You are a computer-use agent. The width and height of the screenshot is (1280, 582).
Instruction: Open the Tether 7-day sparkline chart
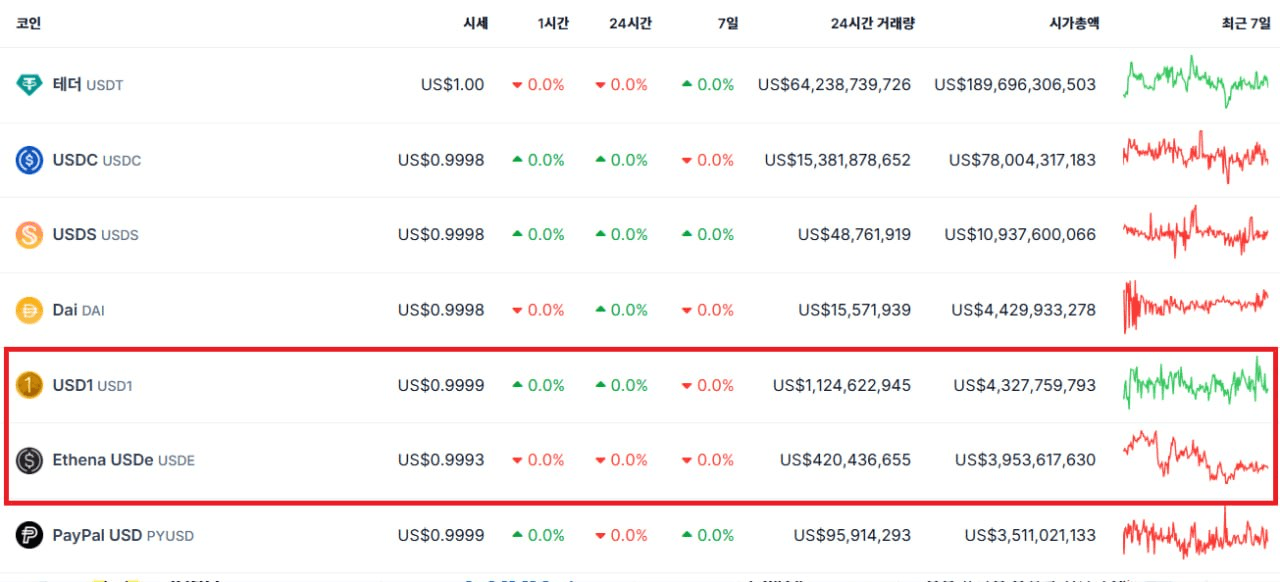pyautogui.click(x=1196, y=82)
